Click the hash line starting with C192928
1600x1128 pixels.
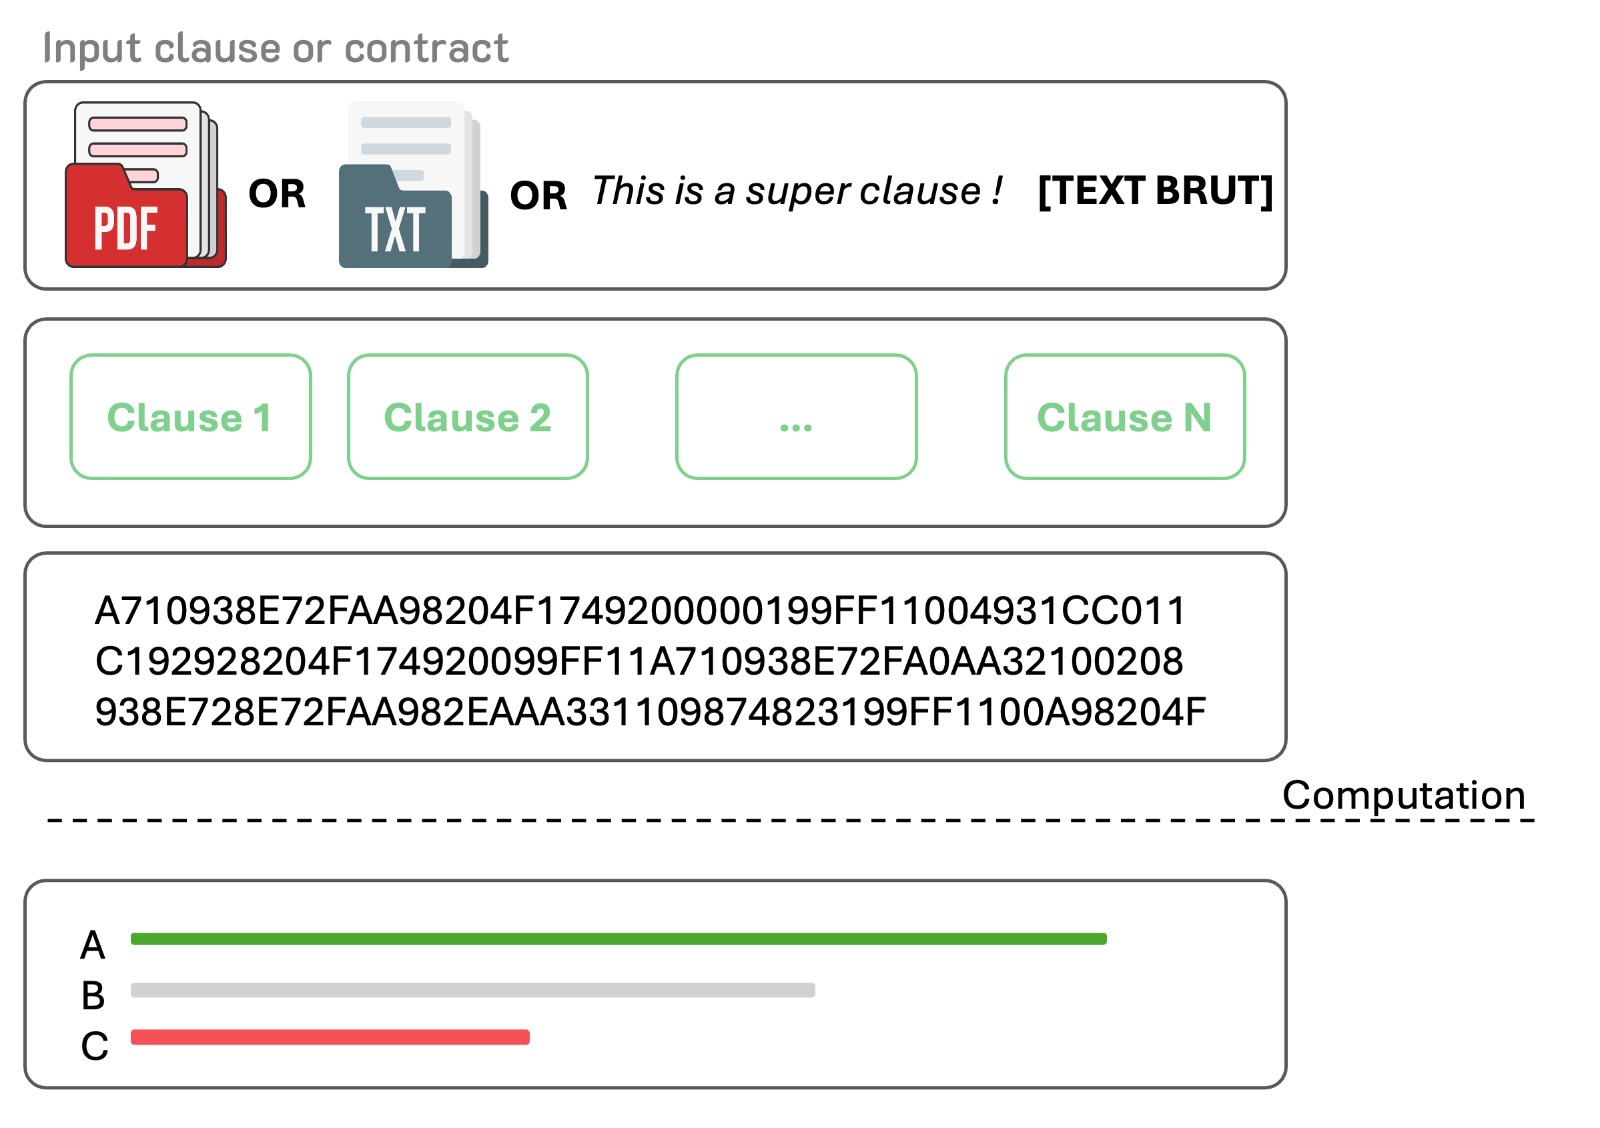click(x=639, y=661)
